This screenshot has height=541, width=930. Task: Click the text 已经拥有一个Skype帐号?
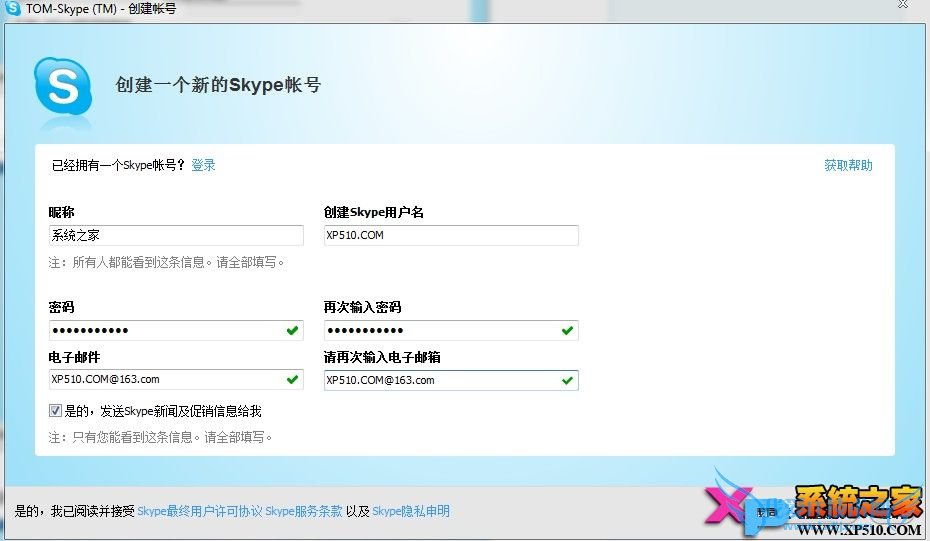click(x=119, y=166)
